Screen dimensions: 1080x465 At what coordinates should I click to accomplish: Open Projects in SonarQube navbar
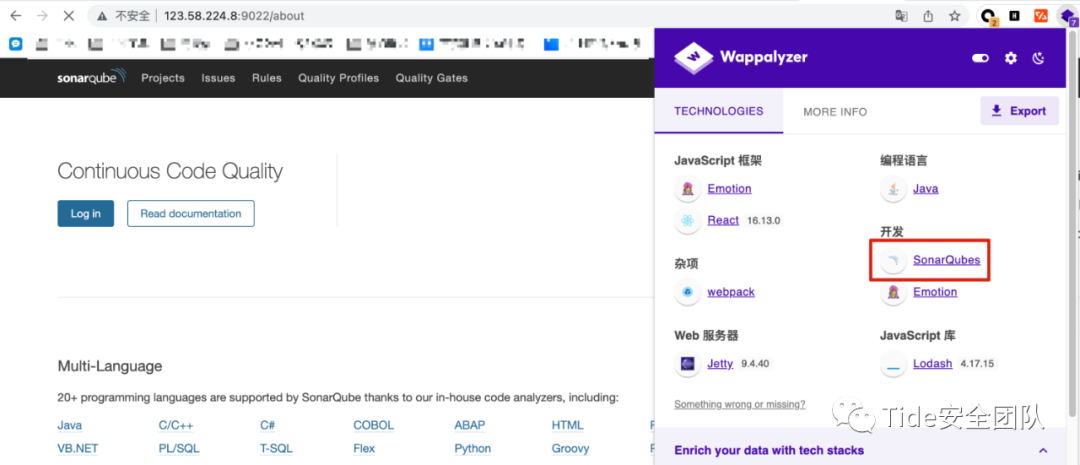pos(163,78)
